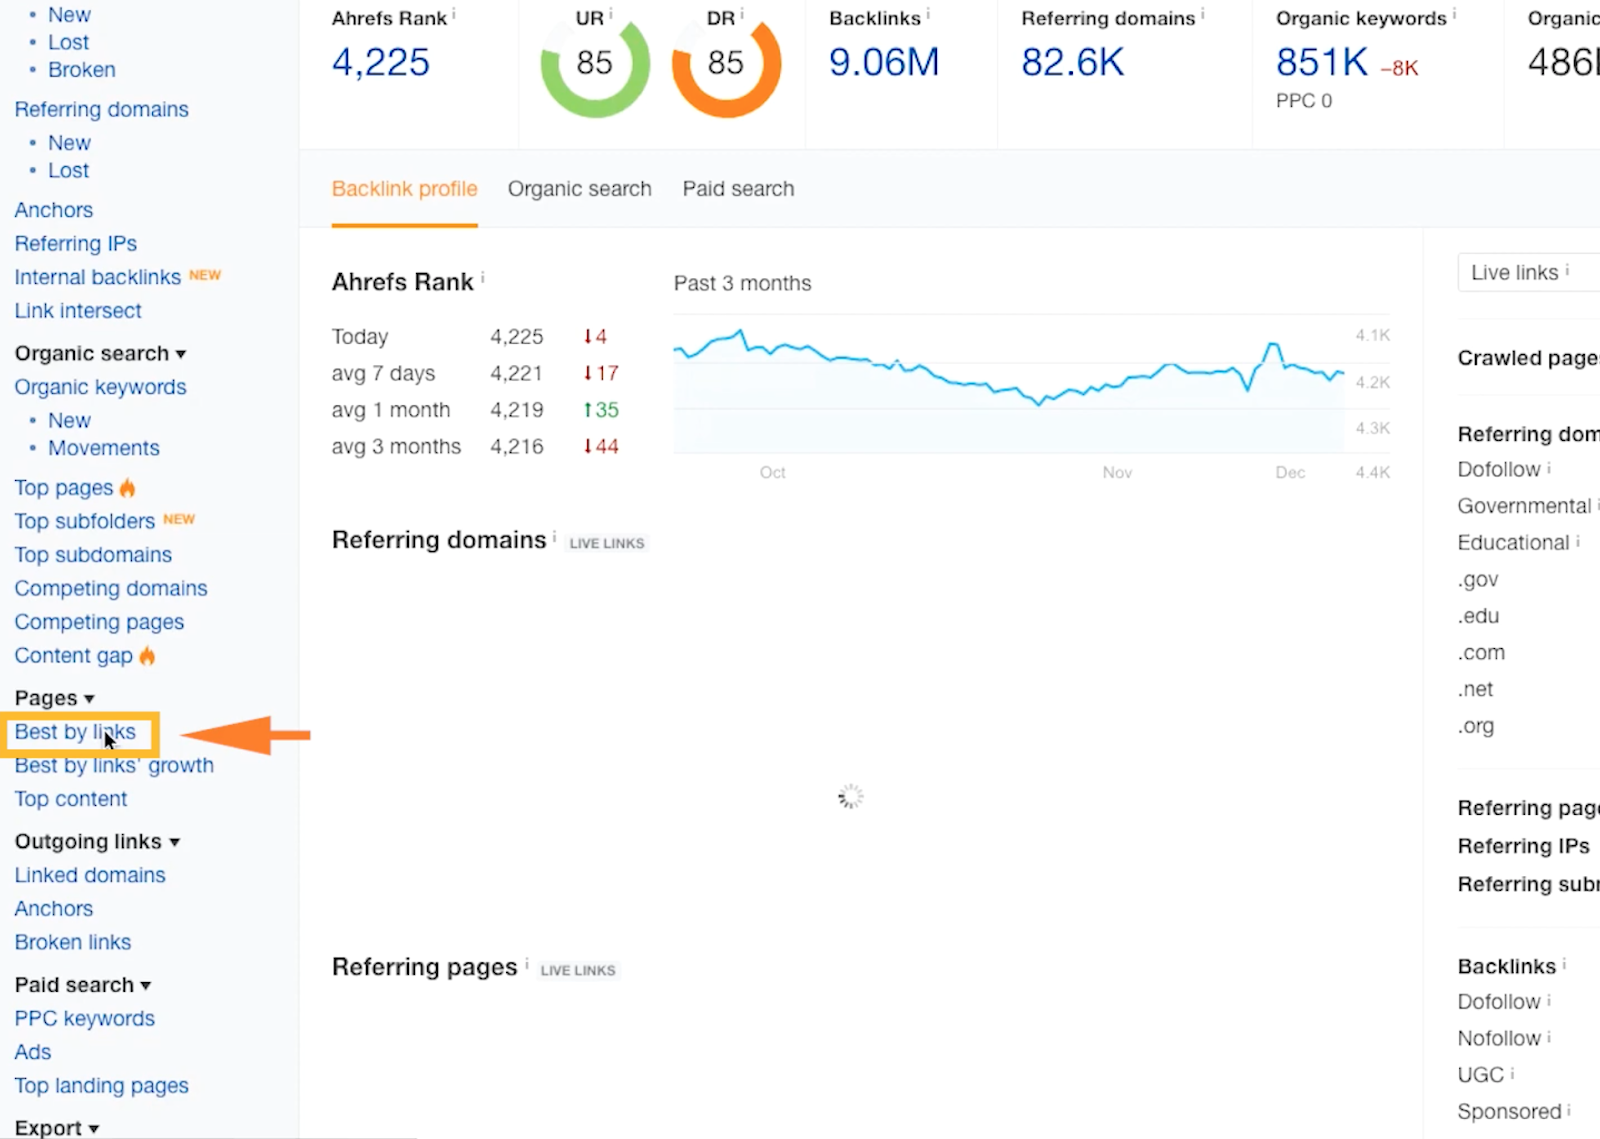Open the Live links dropdown
Image resolution: width=1600 pixels, height=1139 pixels.
1528,272
